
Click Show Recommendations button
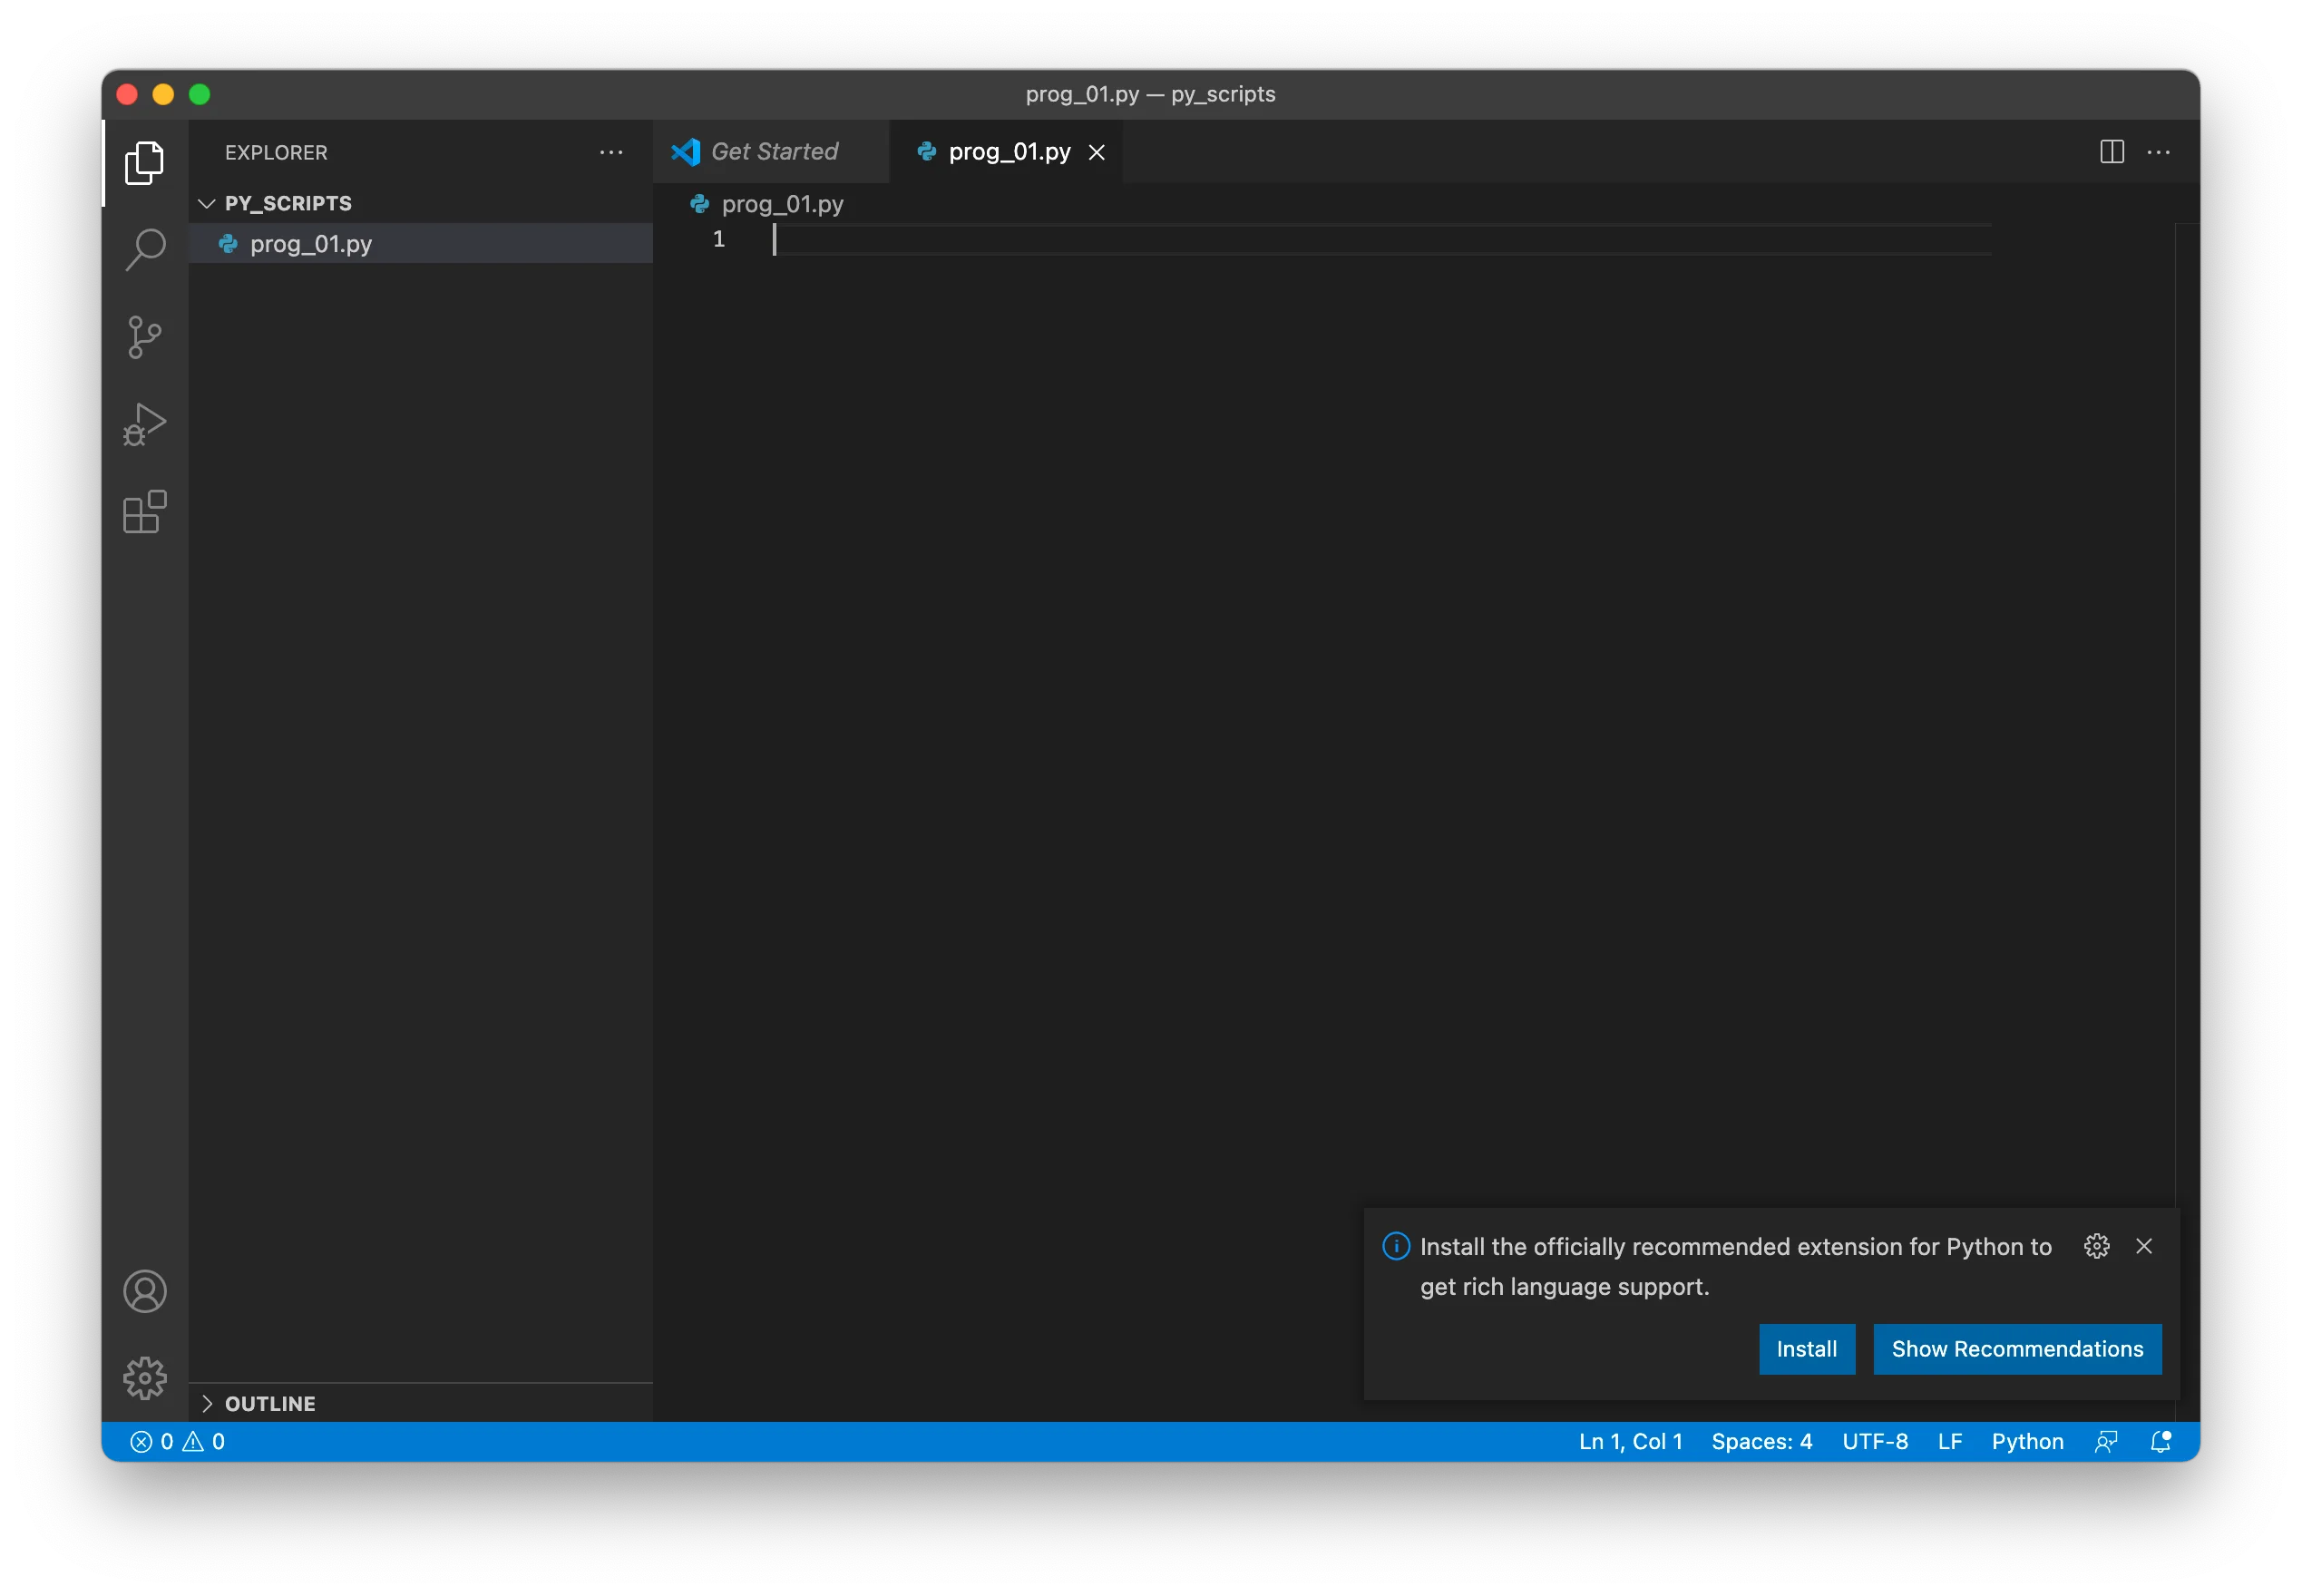2016,1349
